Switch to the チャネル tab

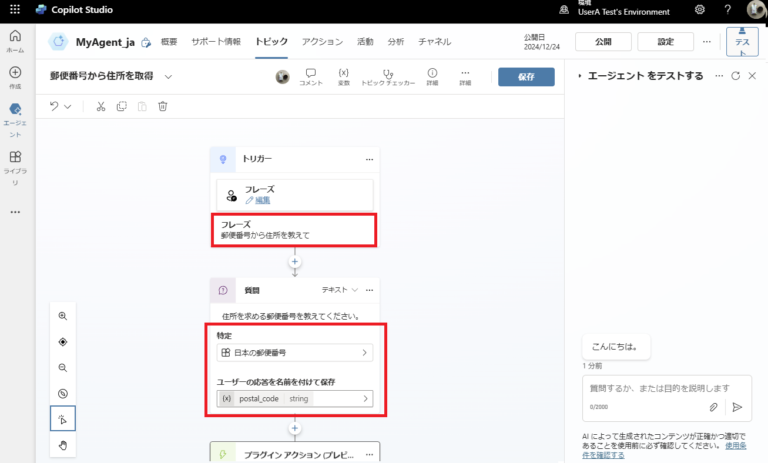[x=434, y=42]
